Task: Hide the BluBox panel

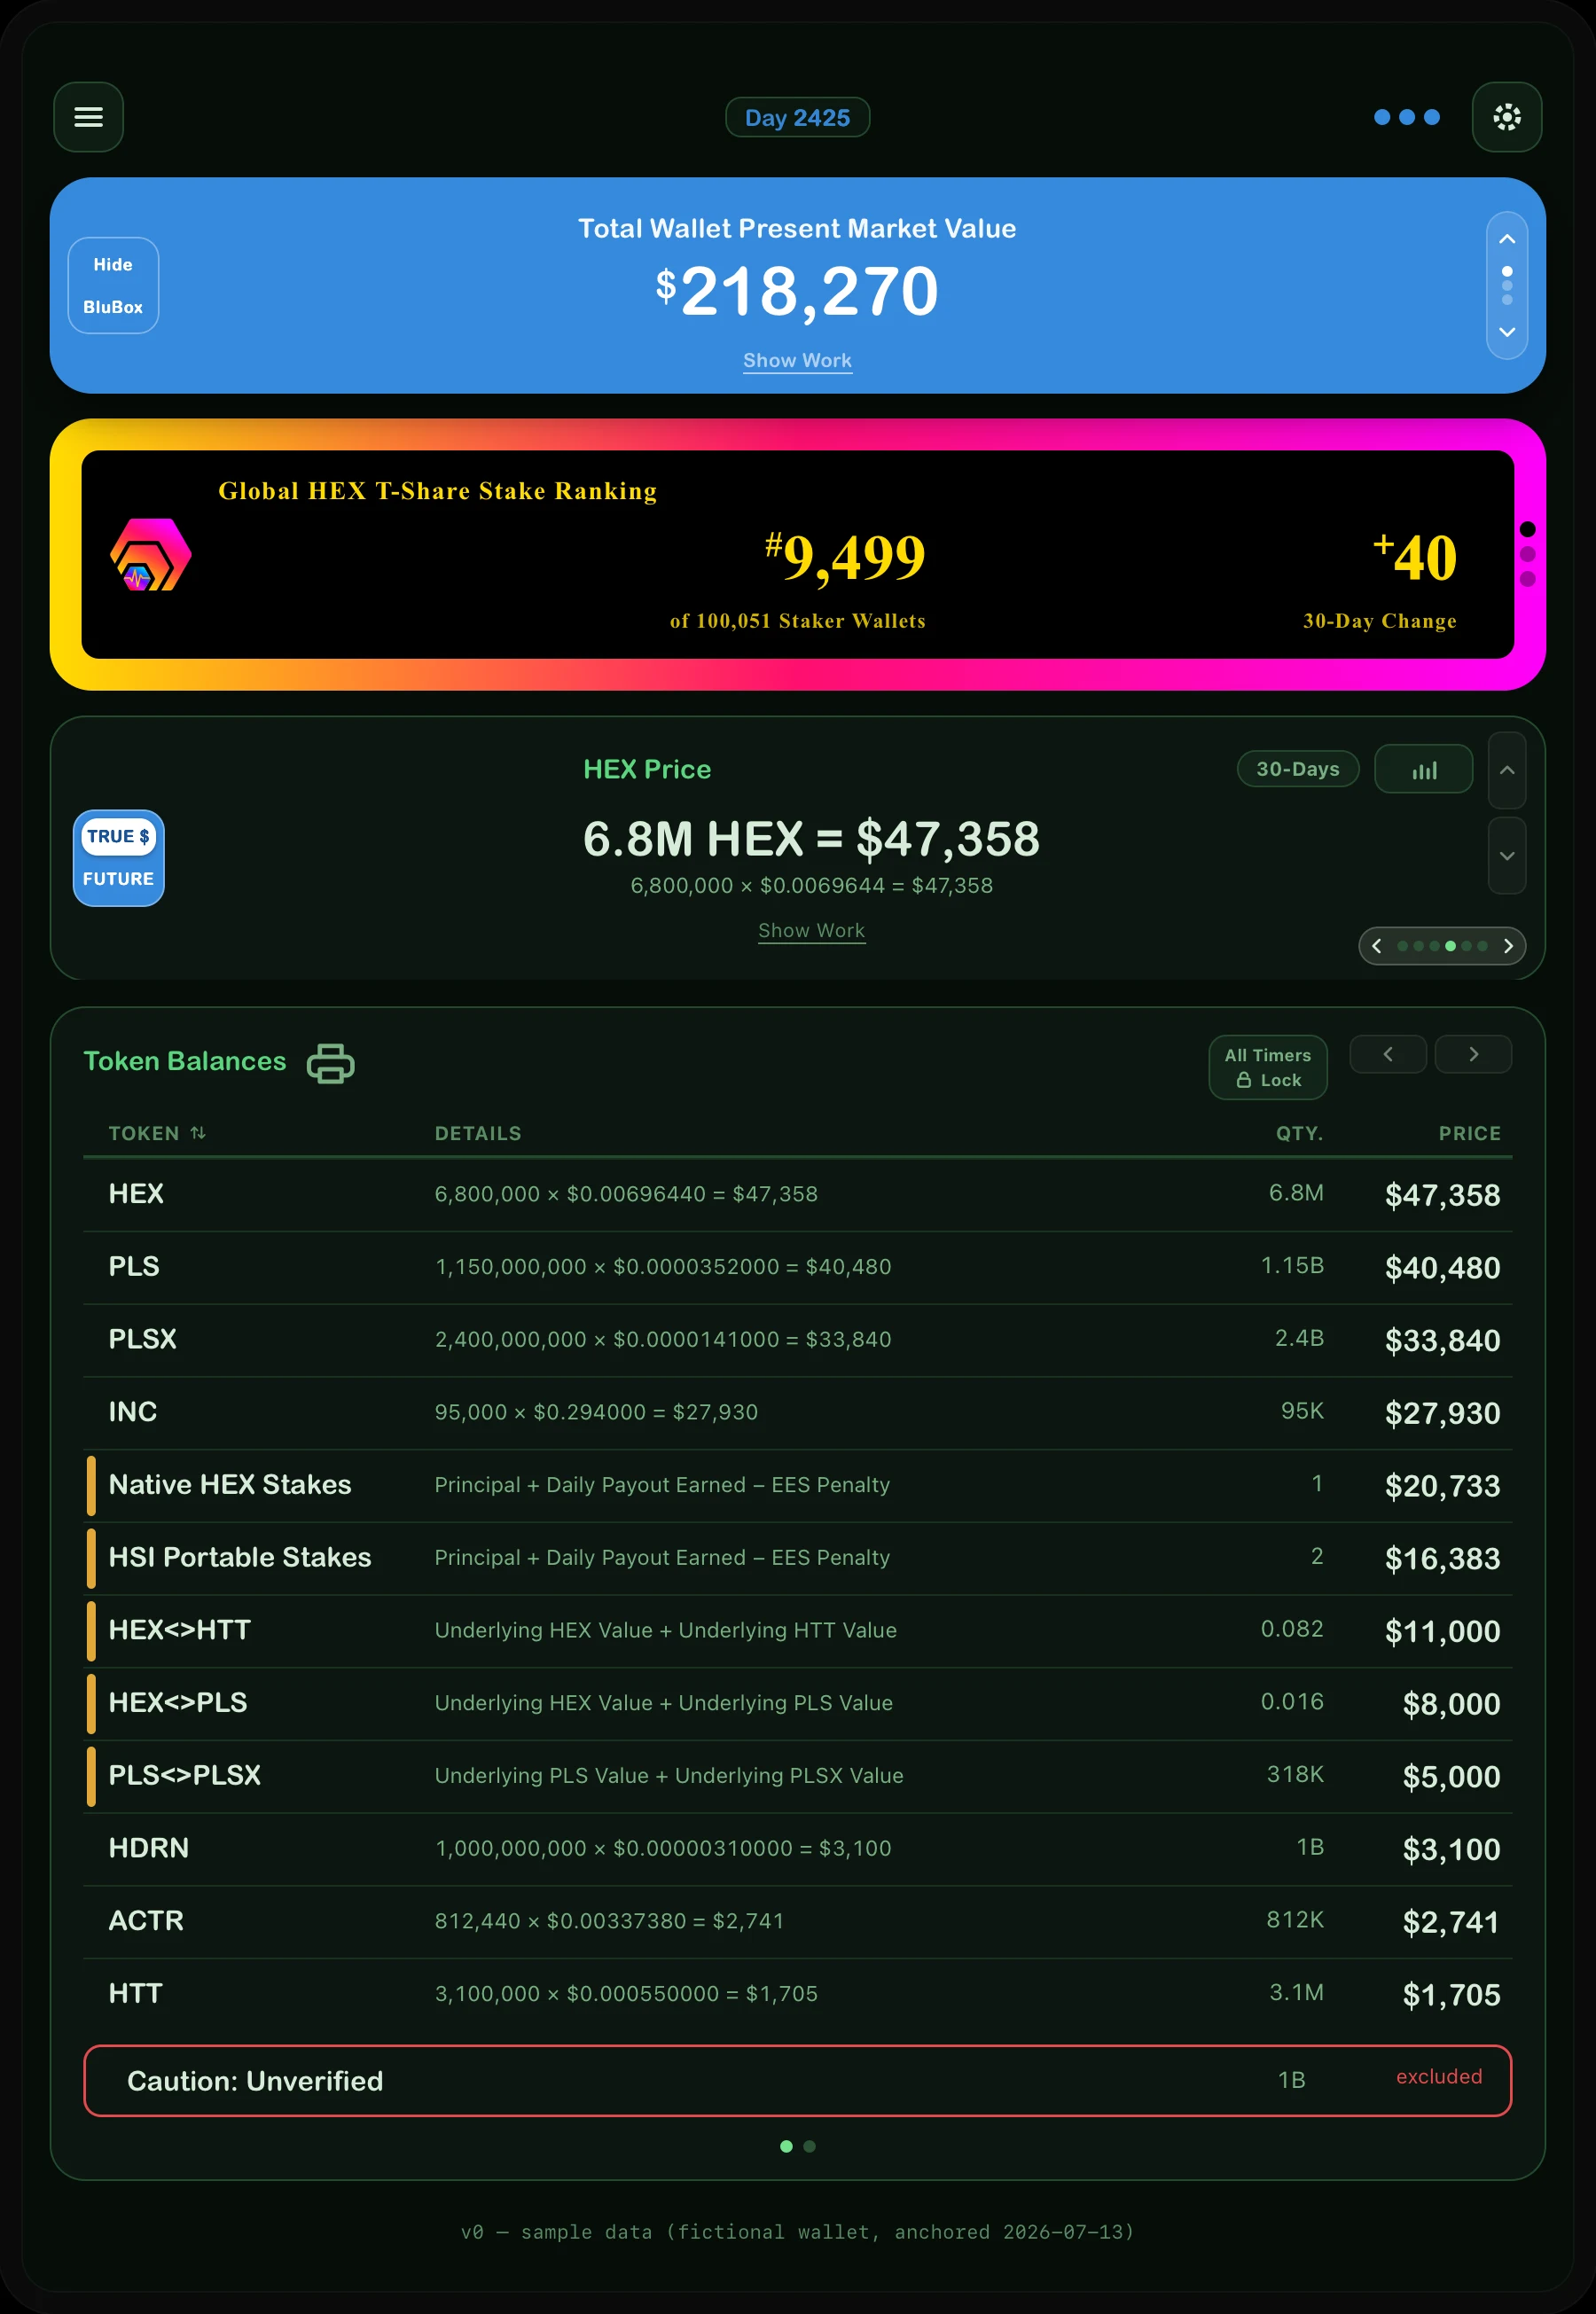Action: tap(113, 285)
